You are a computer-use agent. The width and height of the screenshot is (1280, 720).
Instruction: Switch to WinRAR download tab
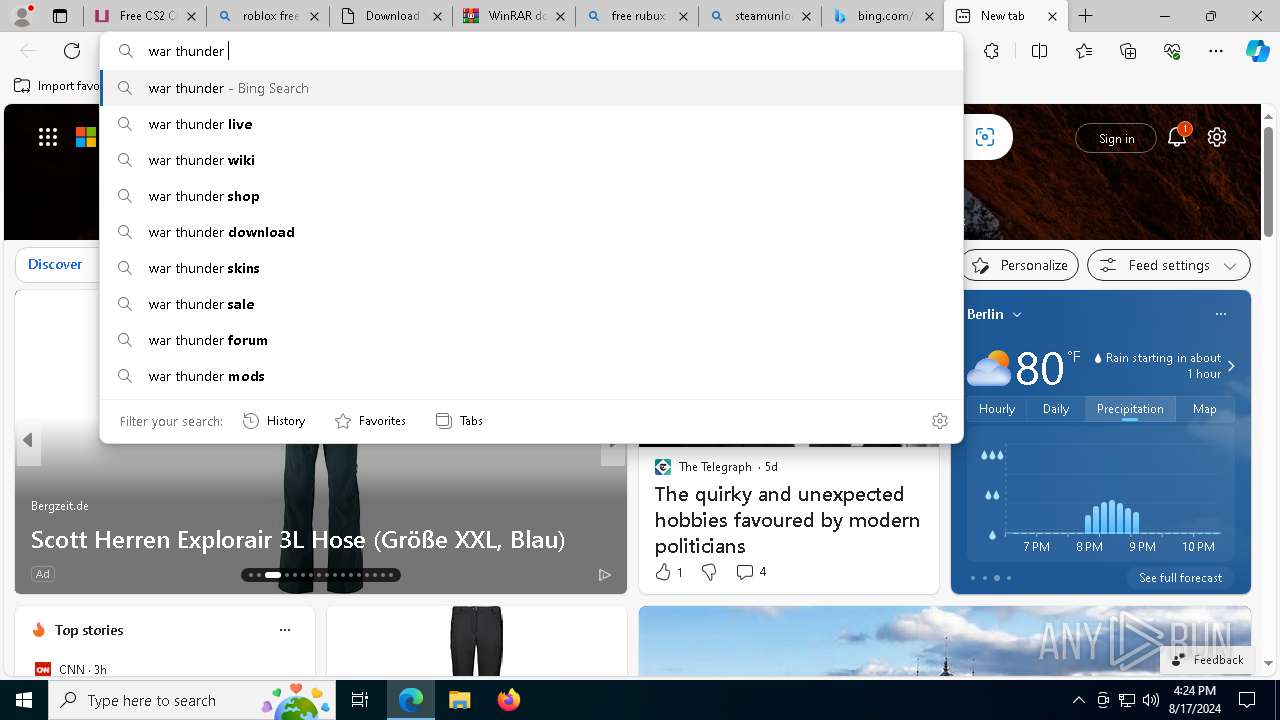(514, 16)
